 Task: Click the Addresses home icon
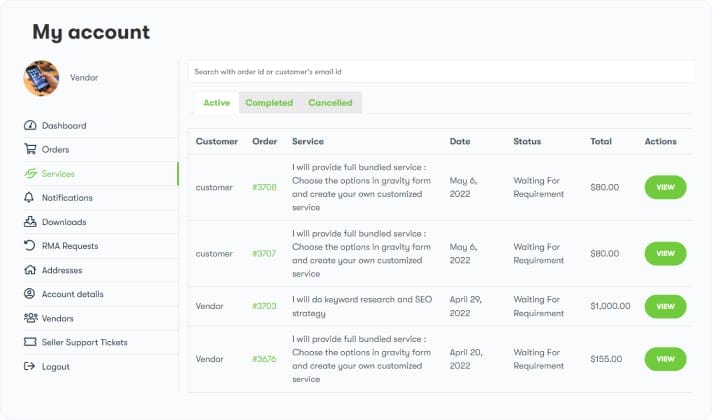pyautogui.click(x=30, y=270)
